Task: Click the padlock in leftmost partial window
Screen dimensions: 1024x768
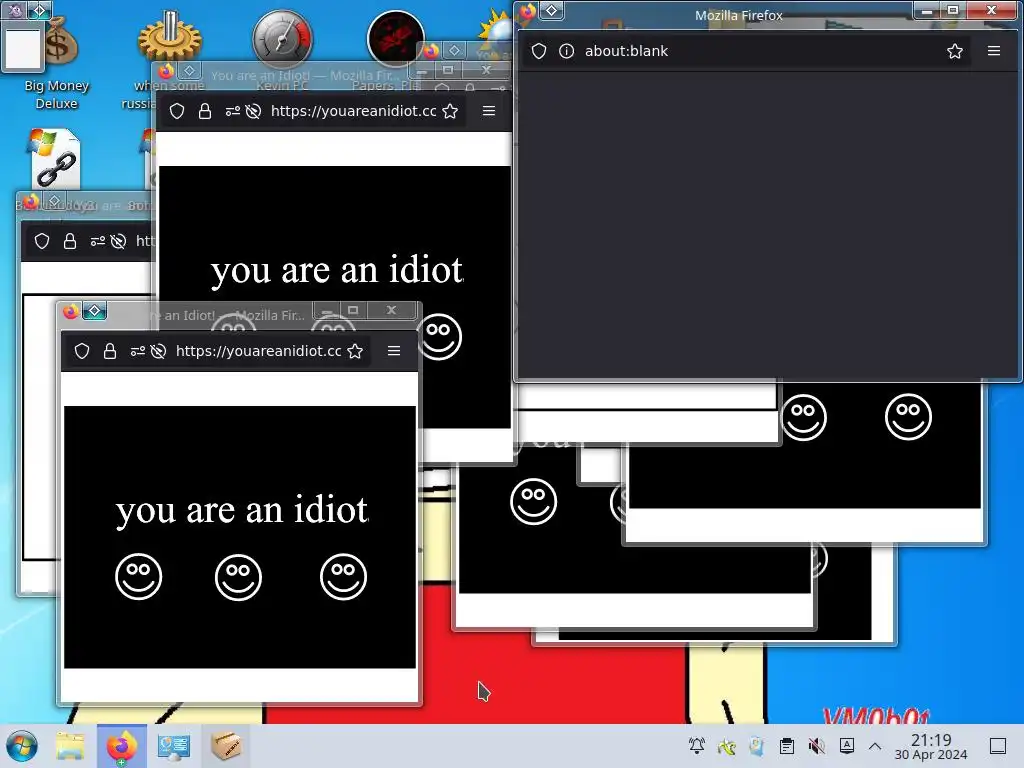Action: (70, 241)
